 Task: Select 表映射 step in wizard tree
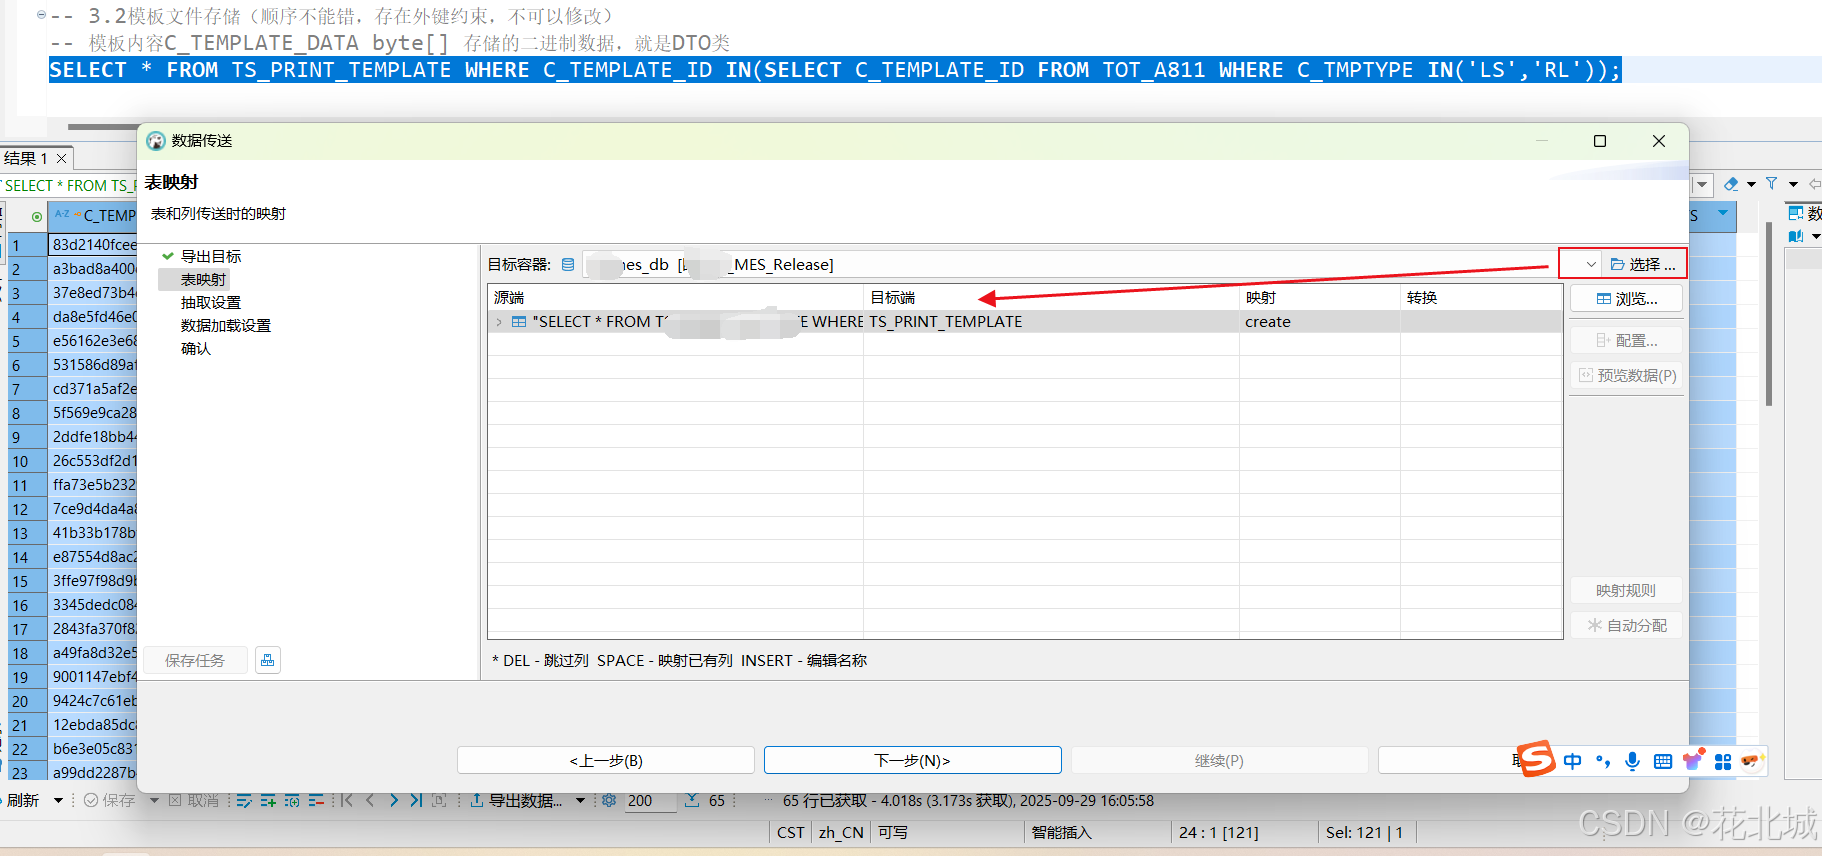tap(203, 279)
